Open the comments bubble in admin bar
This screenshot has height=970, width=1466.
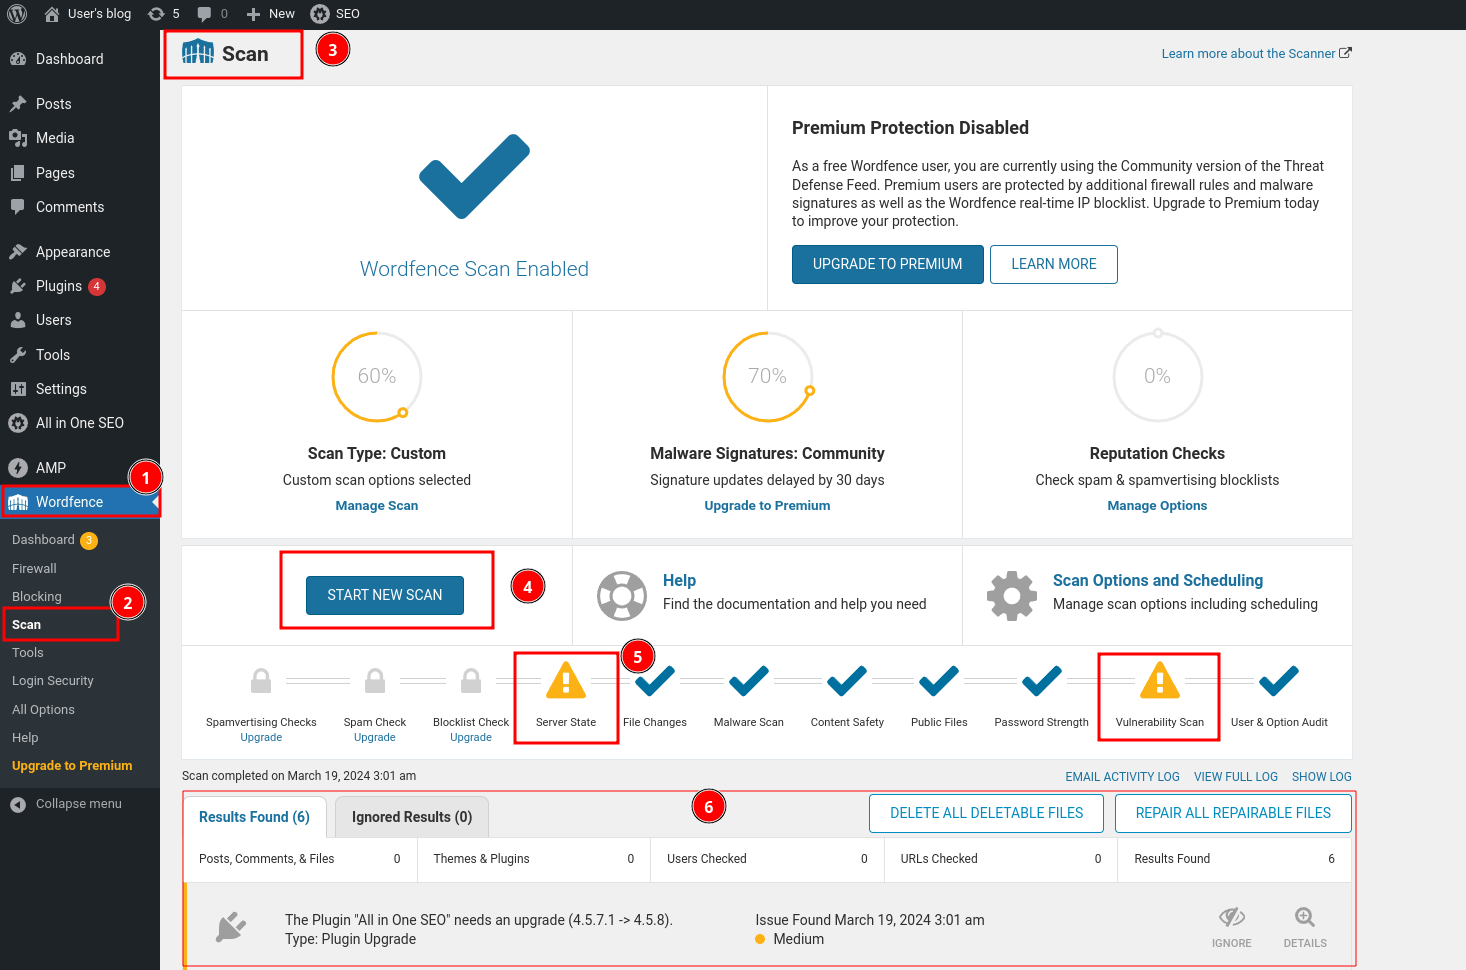211,14
